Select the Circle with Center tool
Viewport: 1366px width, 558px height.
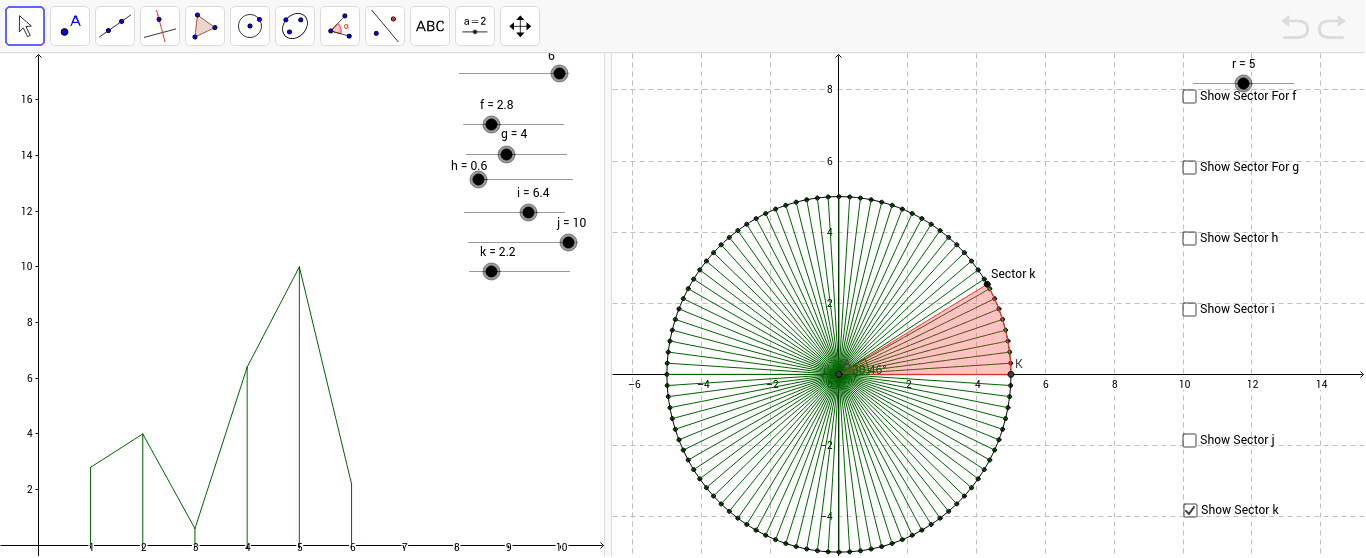(x=250, y=26)
